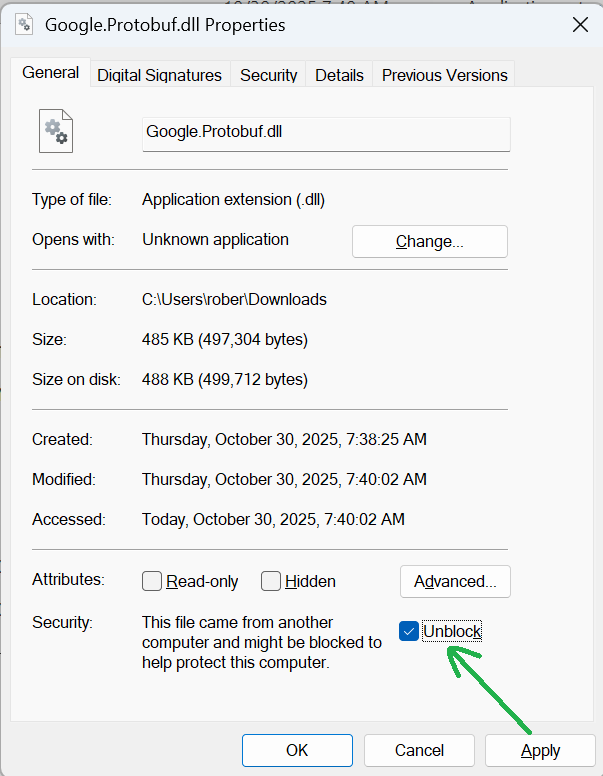Click into the Google.Protobuf.dll filename field
Screen dimensions: 603x776
click(x=326, y=132)
